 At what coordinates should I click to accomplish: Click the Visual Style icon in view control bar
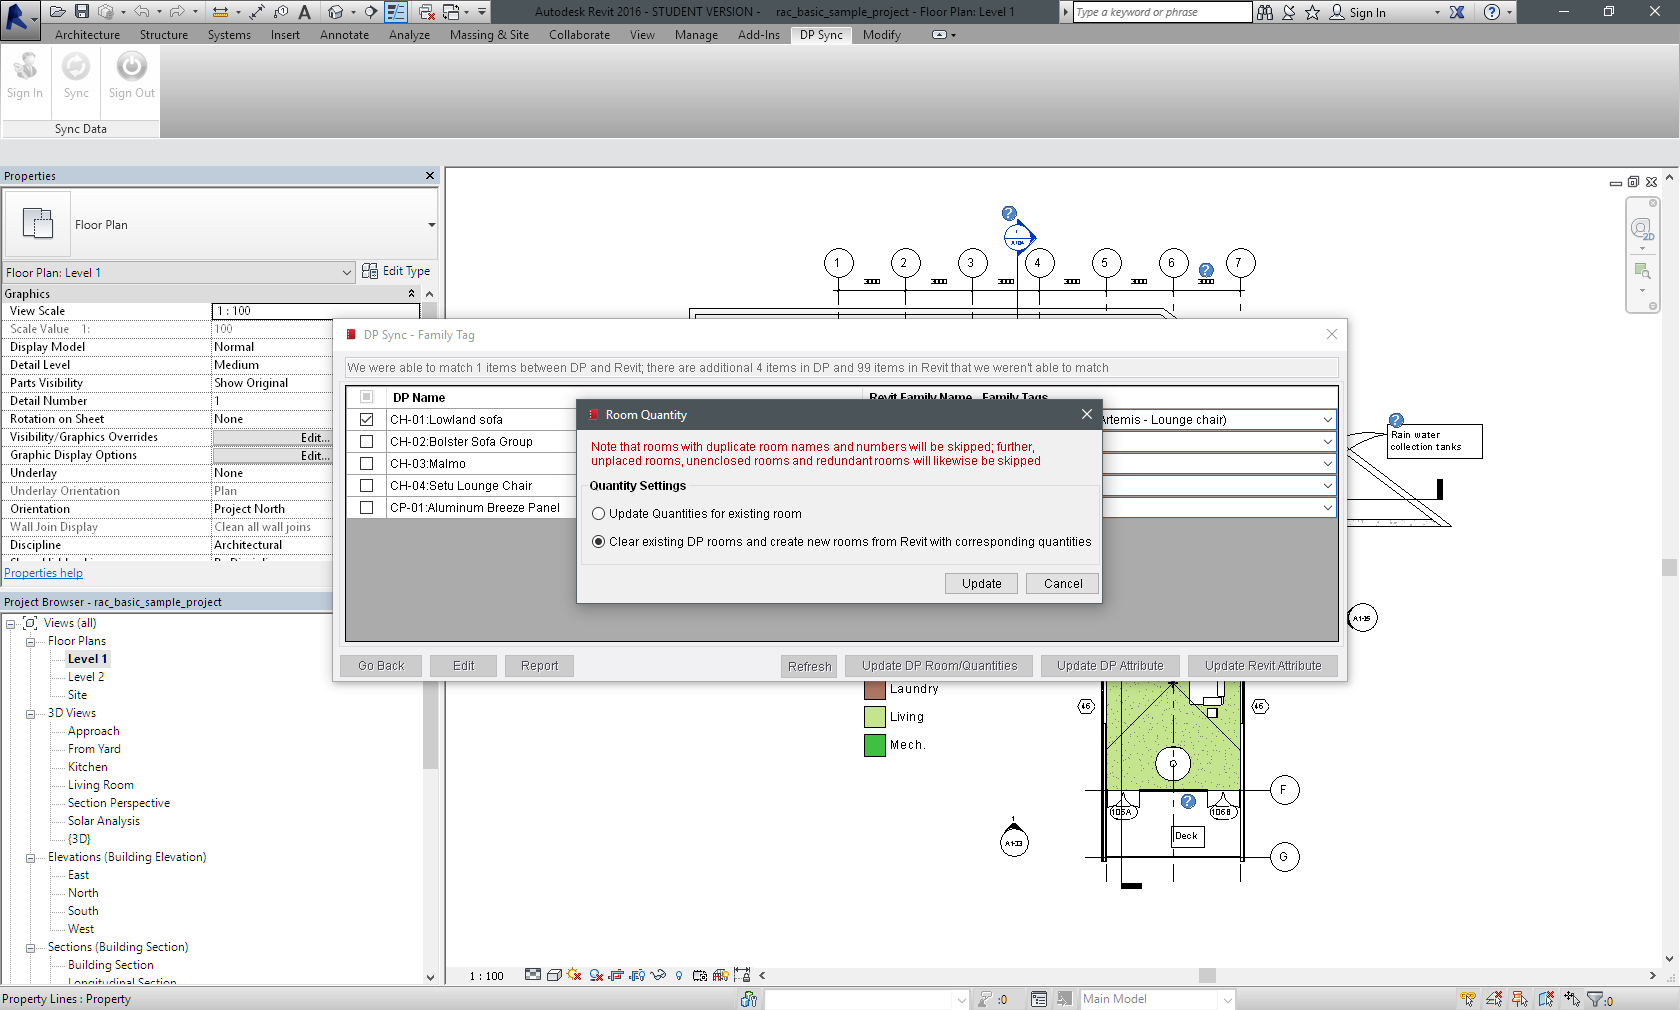554,975
